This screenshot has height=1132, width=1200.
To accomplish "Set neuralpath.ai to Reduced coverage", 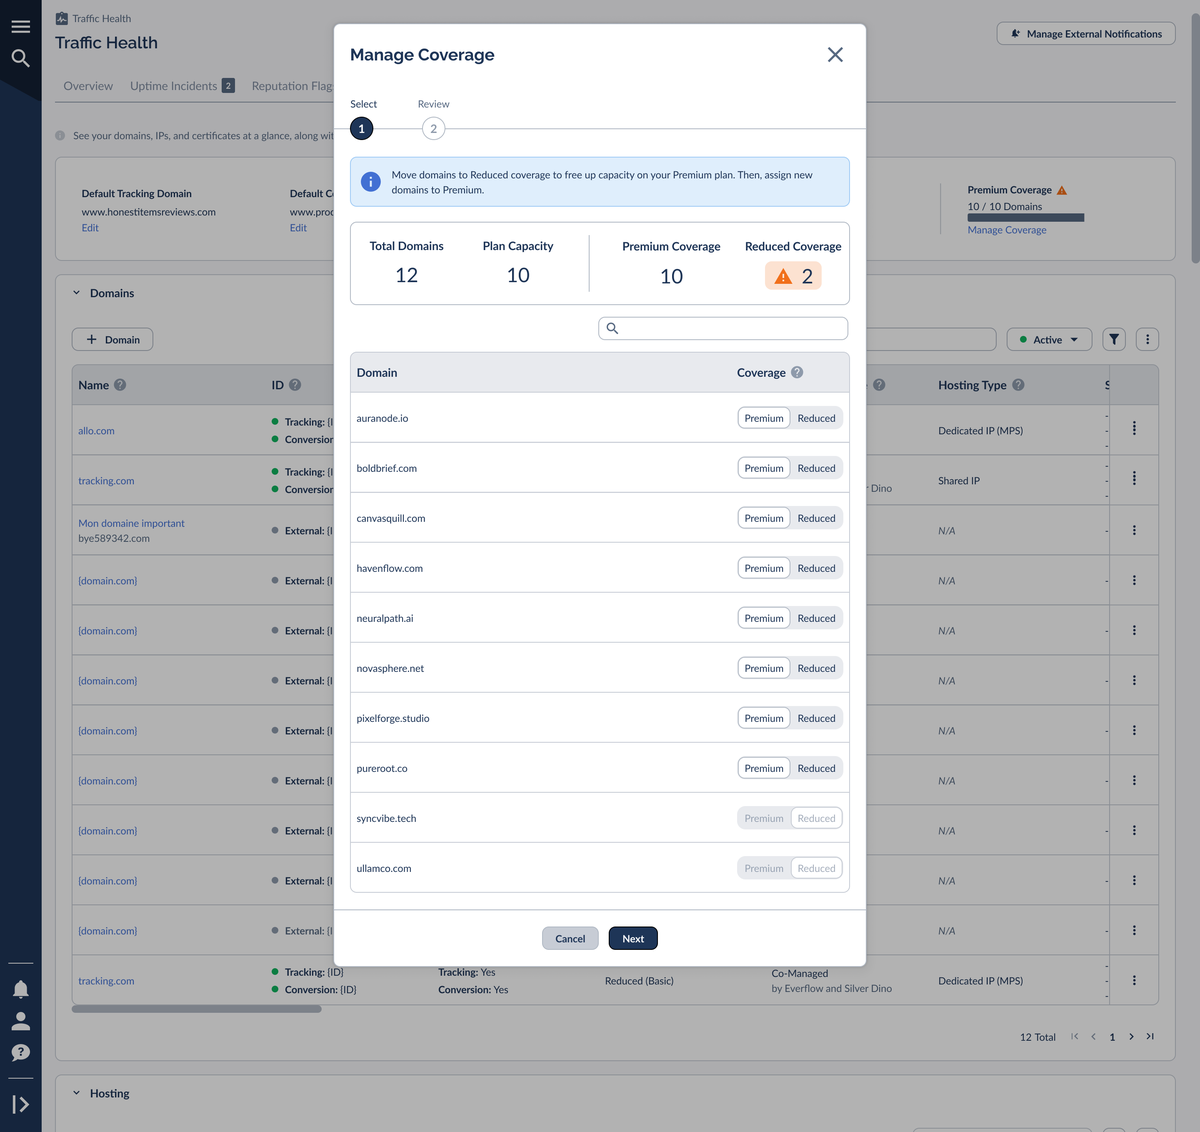I will tap(816, 618).
